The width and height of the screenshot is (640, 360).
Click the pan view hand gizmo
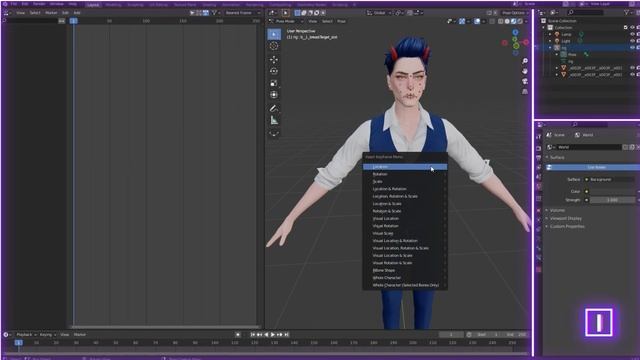[x=525, y=71]
